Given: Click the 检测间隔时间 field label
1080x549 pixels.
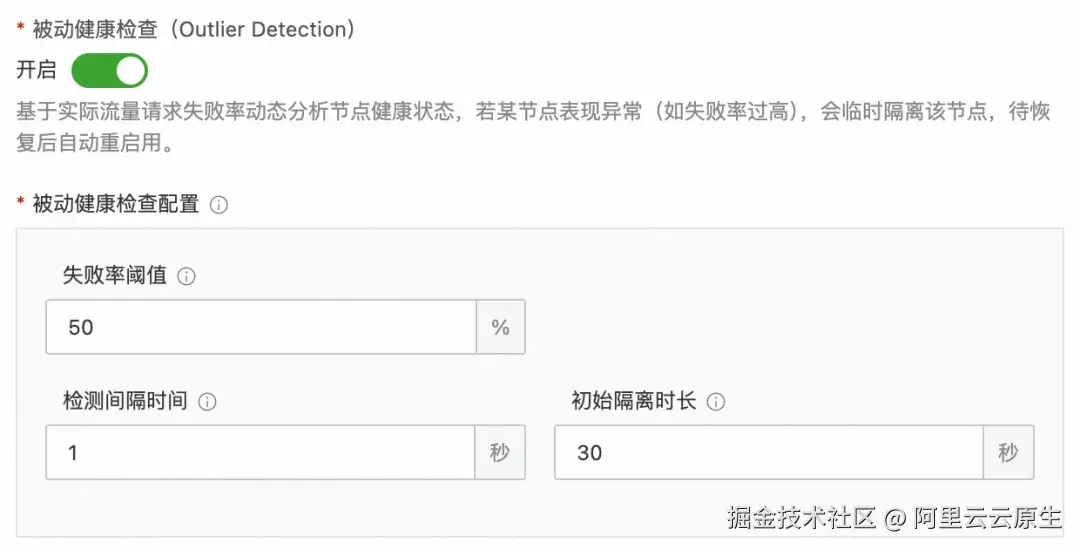Looking at the screenshot, I should pos(125,401).
